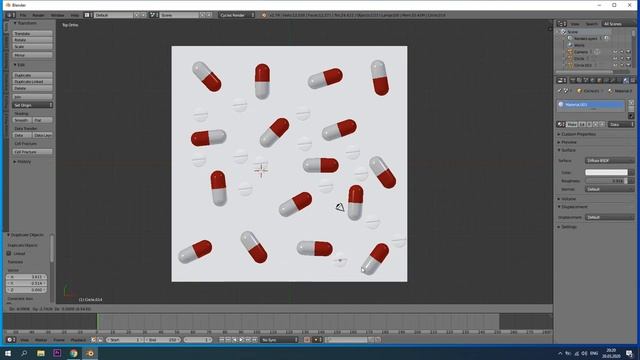The height and width of the screenshot is (360, 640).
Task: Click the Z vector field in Duplicate Objects
Action: [x=27, y=290]
